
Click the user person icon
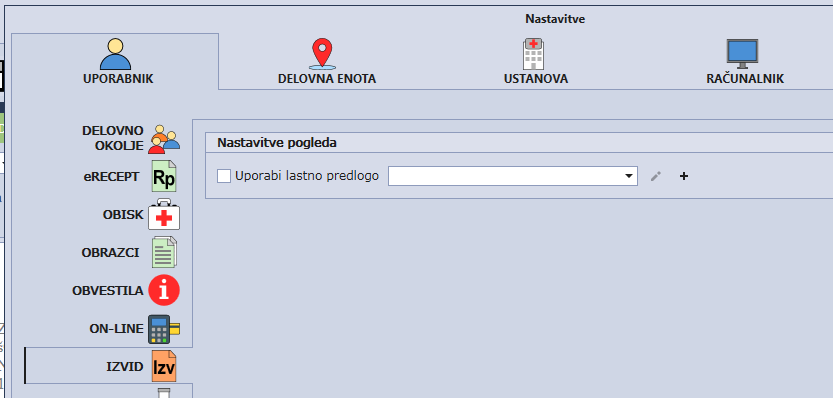115,54
